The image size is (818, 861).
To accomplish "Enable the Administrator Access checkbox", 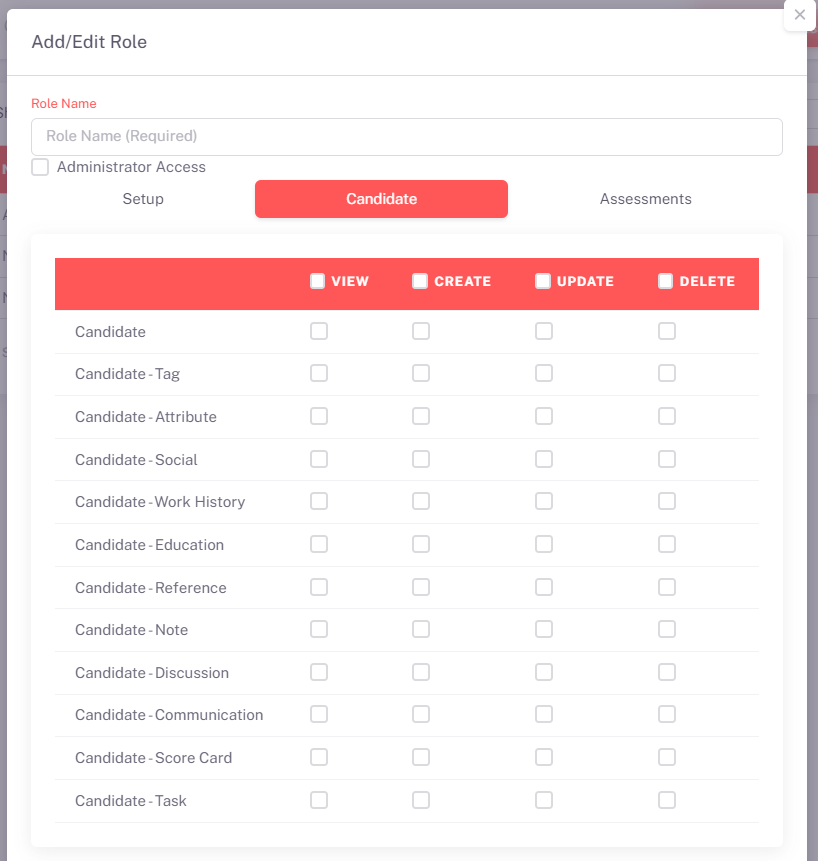I will click(x=40, y=167).
